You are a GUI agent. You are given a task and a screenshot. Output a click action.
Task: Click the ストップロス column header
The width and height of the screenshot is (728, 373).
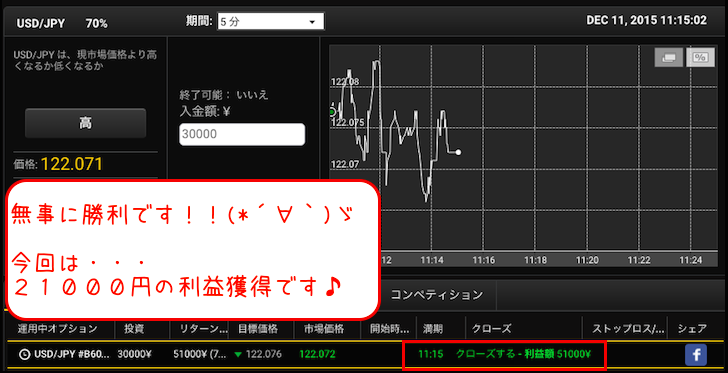[628, 329]
